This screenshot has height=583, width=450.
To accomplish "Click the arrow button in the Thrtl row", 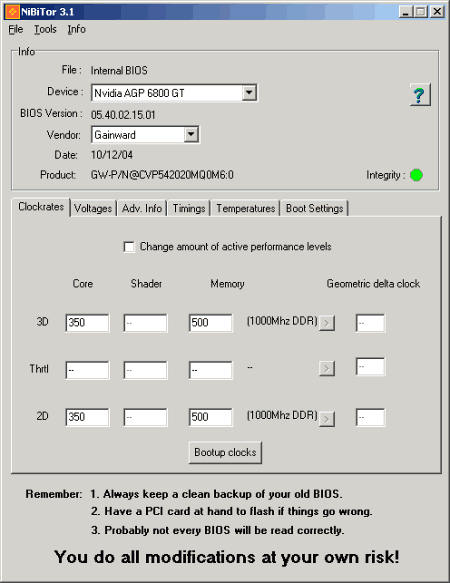I will (327, 368).
